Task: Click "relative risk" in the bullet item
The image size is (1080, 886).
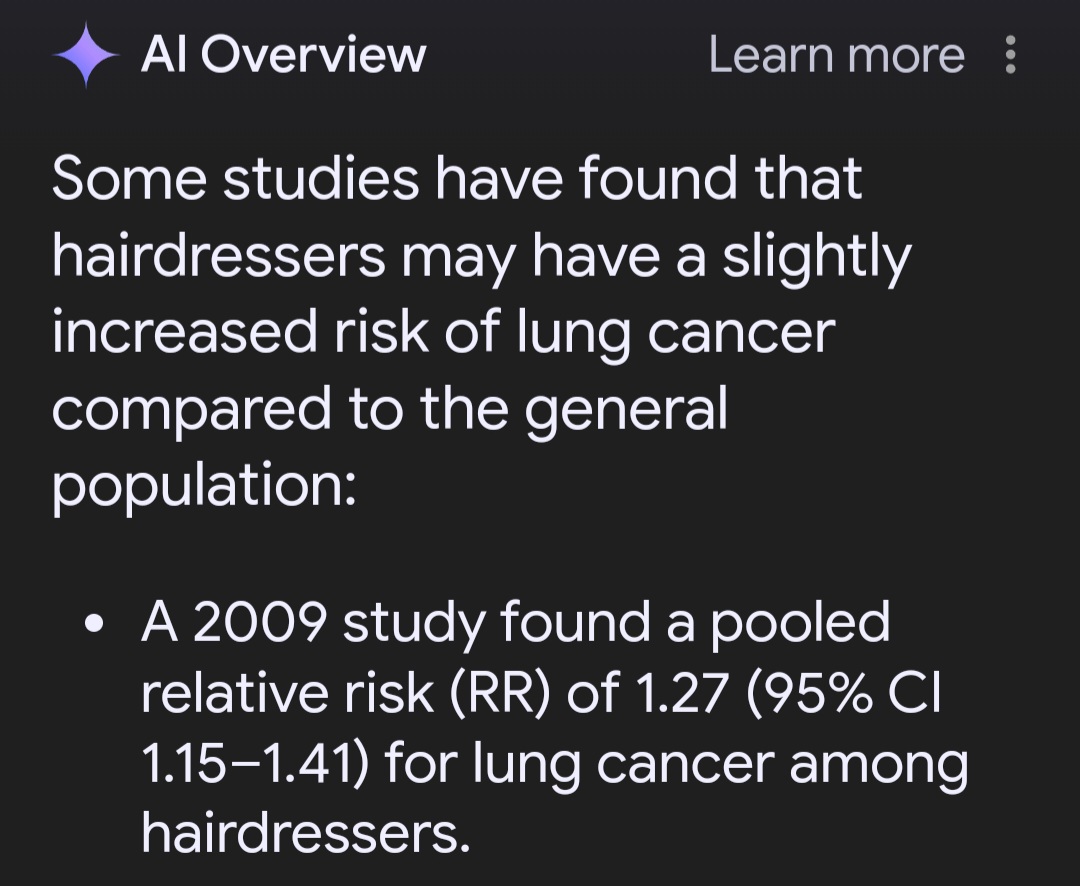Action: tap(287, 692)
